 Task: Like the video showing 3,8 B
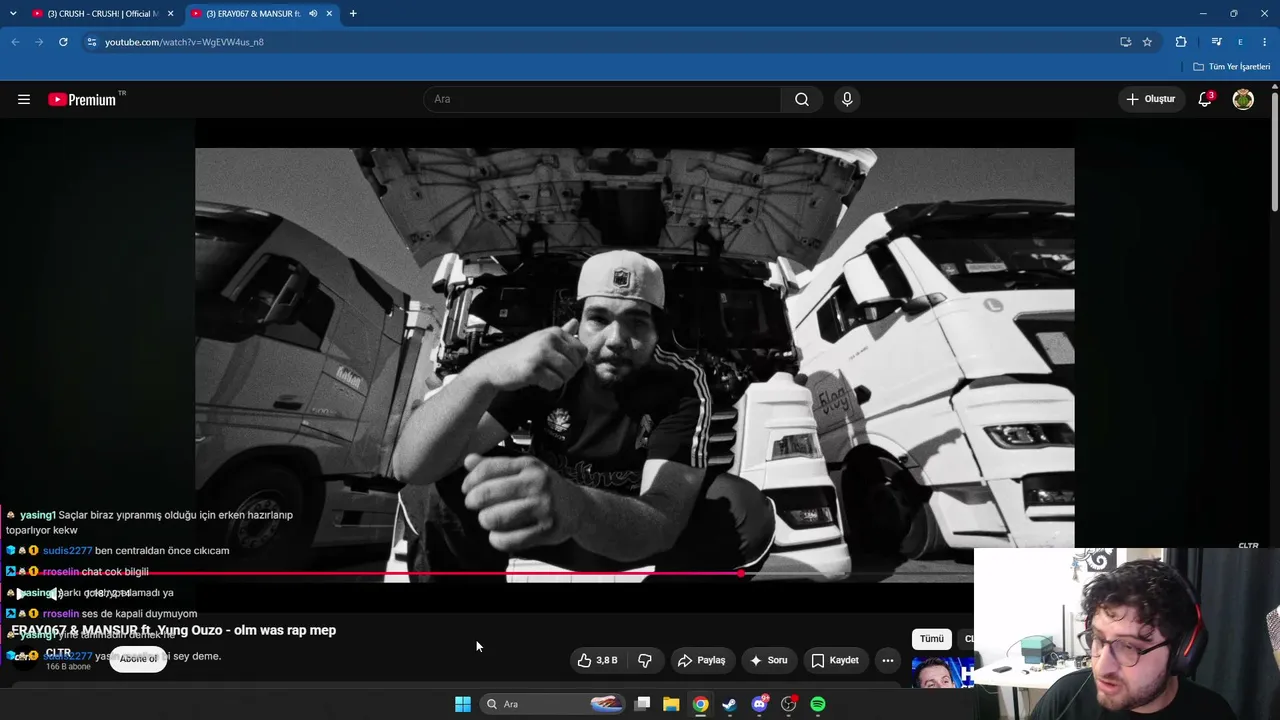(598, 660)
